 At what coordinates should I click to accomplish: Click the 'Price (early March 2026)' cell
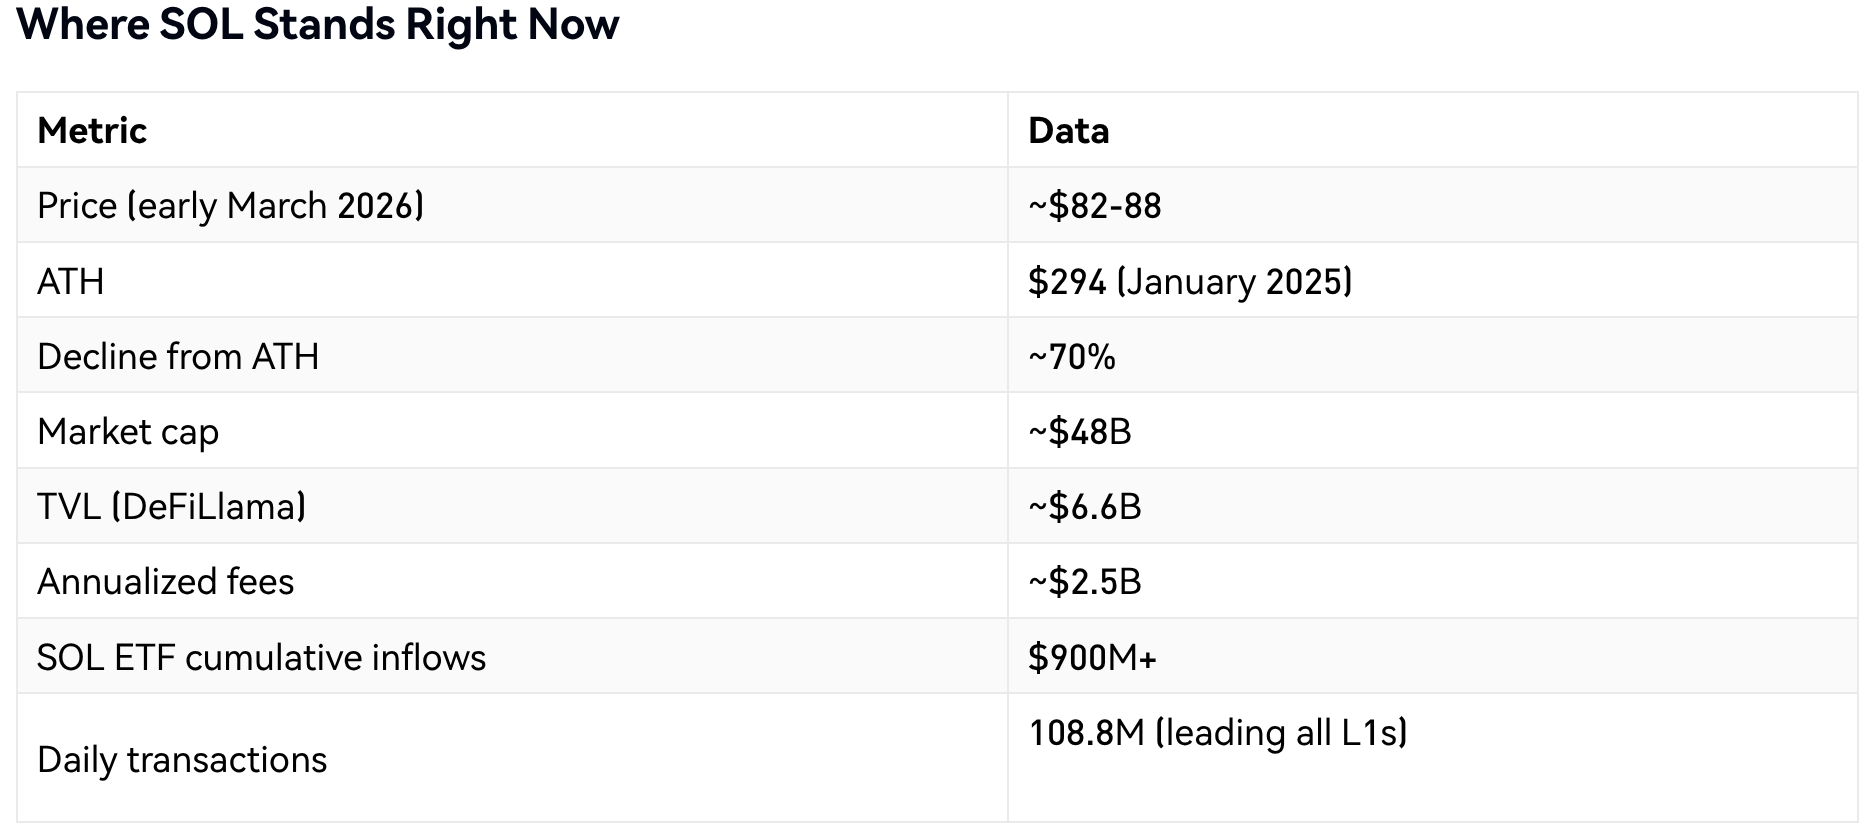coord(230,206)
